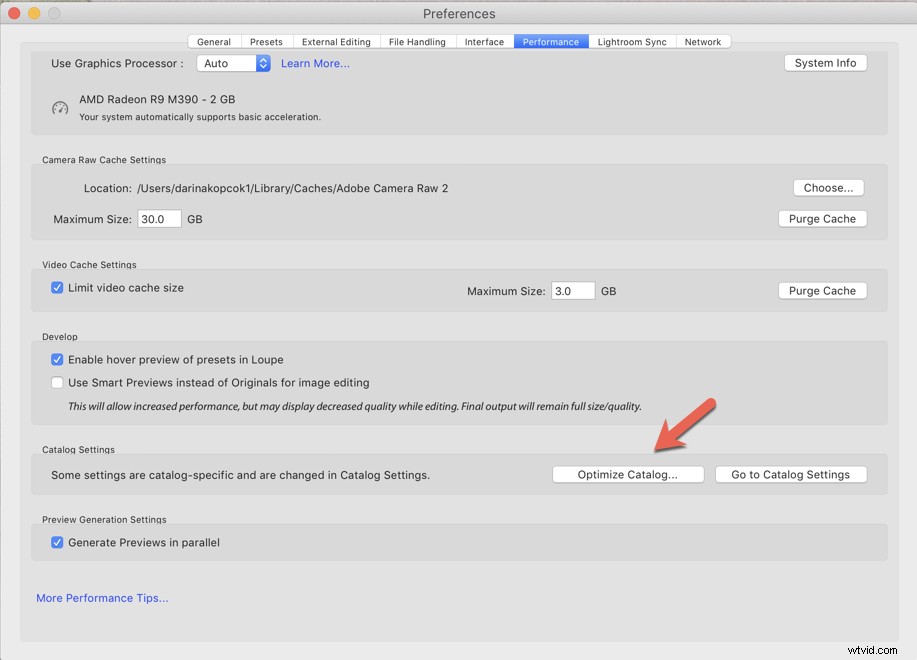Switch to the Performance tab
This screenshot has width=917, height=660.
coord(550,41)
